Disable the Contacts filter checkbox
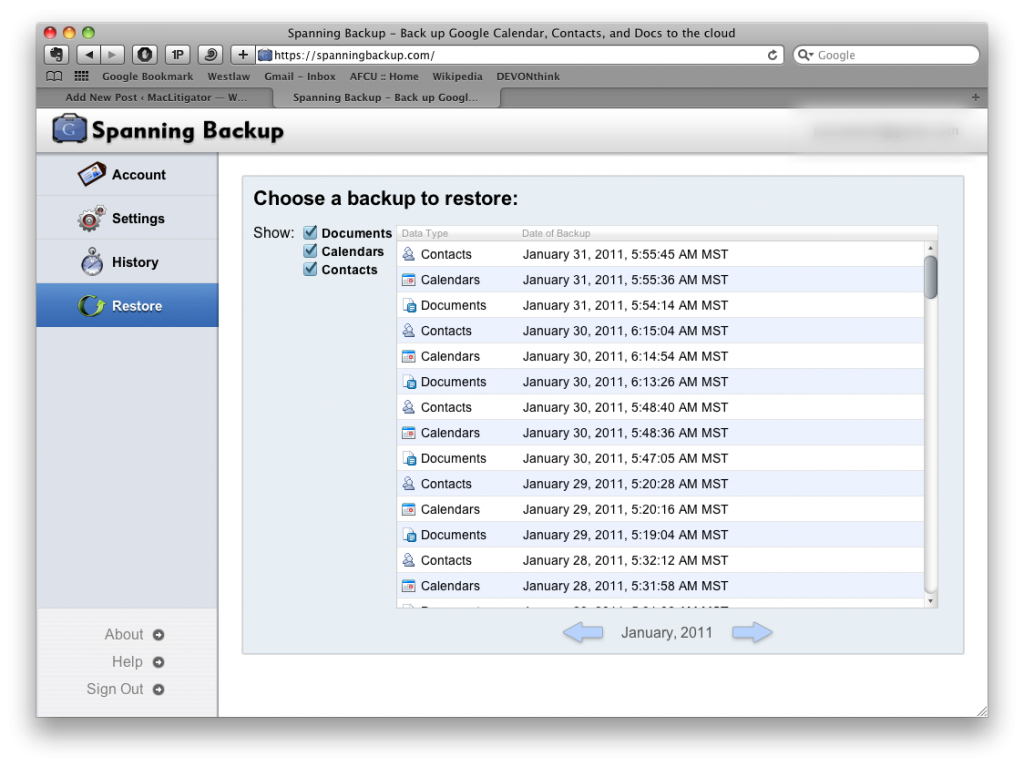Image resolution: width=1024 pixels, height=767 pixels. (310, 269)
